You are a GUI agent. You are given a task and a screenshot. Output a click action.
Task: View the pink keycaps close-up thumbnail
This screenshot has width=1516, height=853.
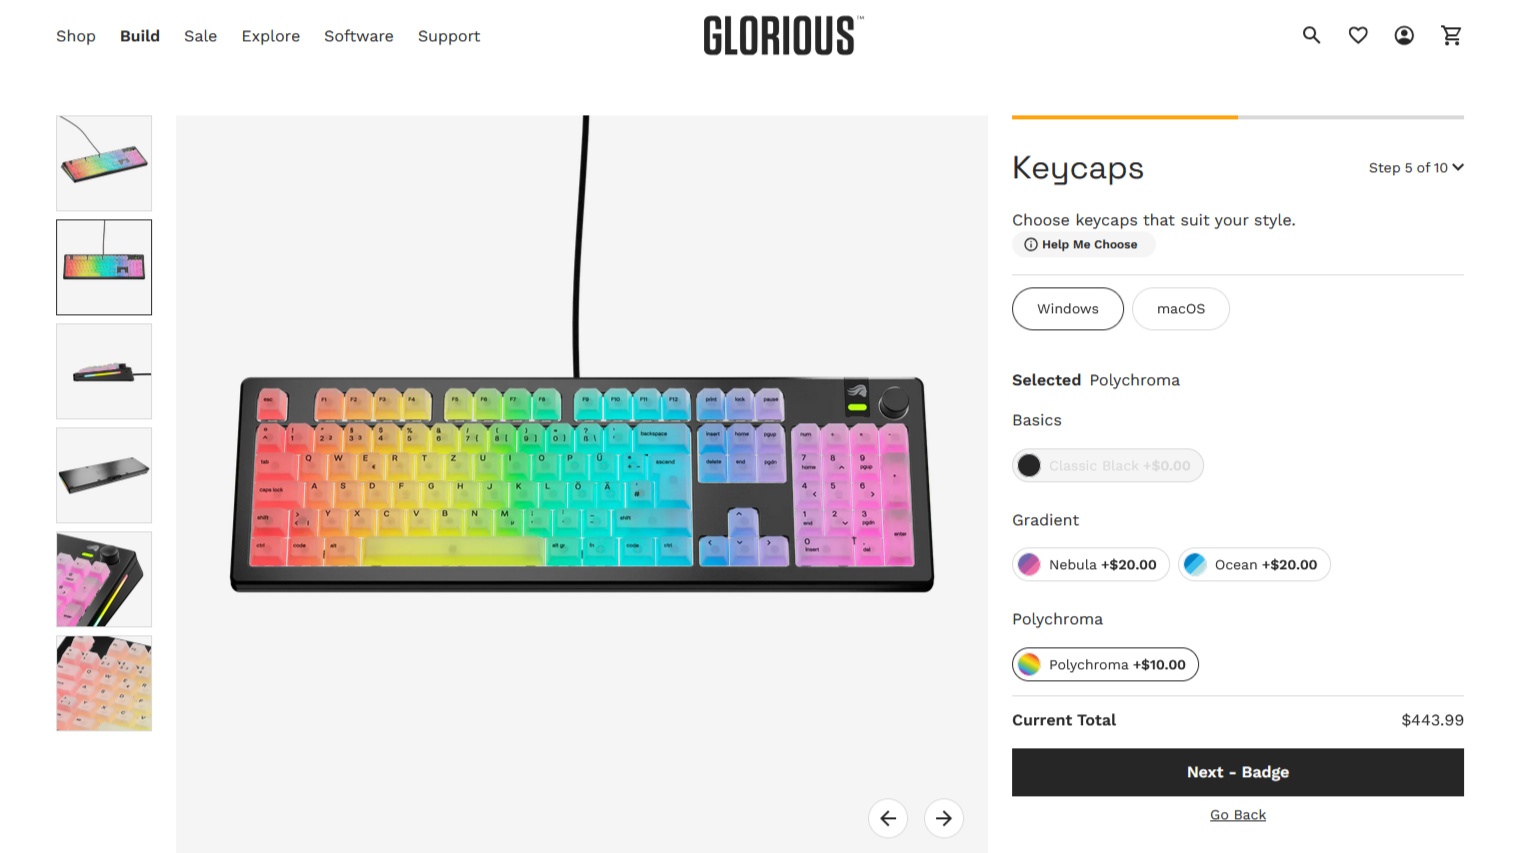tap(104, 580)
